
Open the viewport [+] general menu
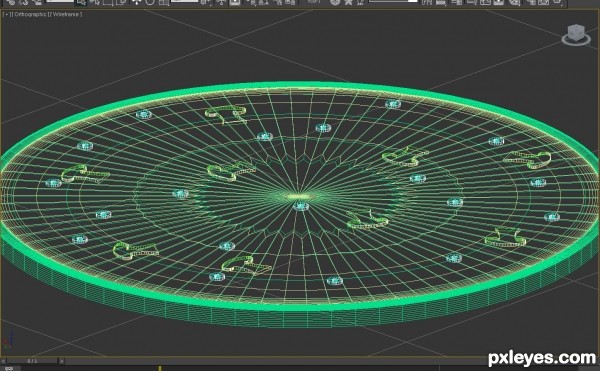pos(7,15)
